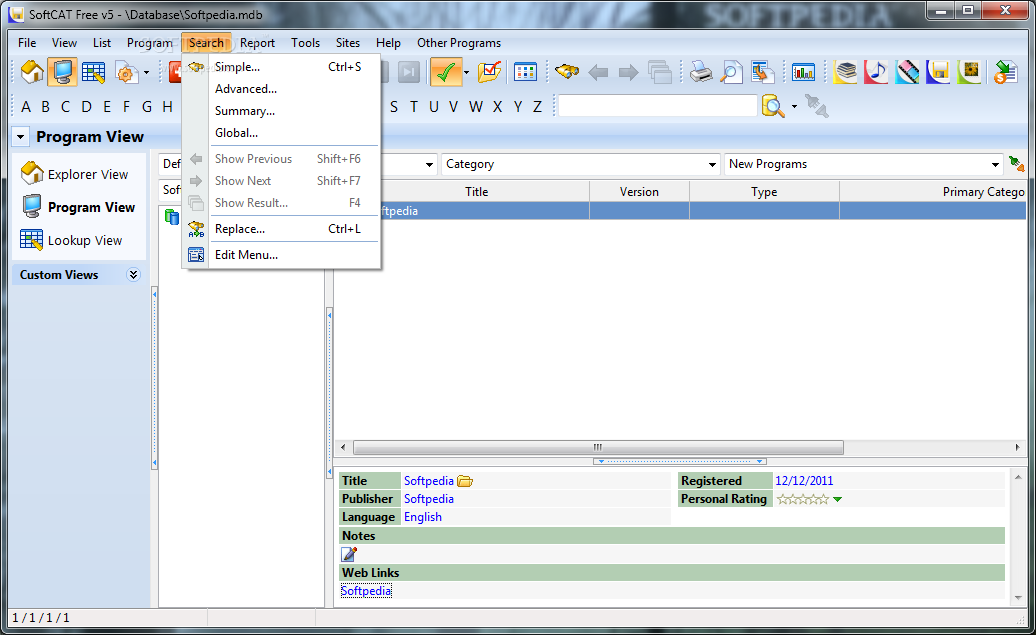Switch to Lookup View via the toolbar grid icon
The height and width of the screenshot is (635, 1036).
pyautogui.click(x=93, y=72)
